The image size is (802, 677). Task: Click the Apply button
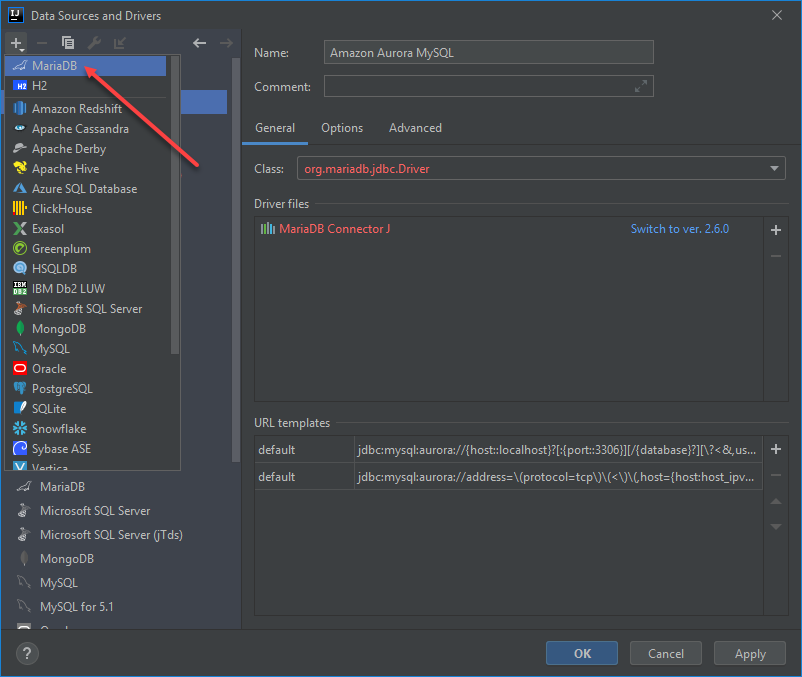pyautogui.click(x=750, y=653)
